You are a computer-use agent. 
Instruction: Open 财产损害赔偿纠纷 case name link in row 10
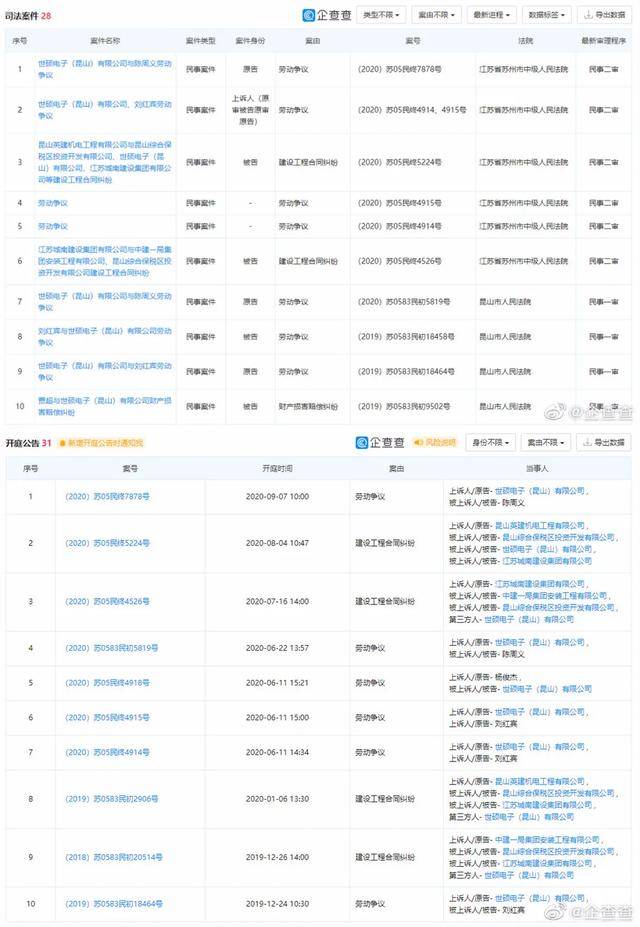tap(105, 406)
